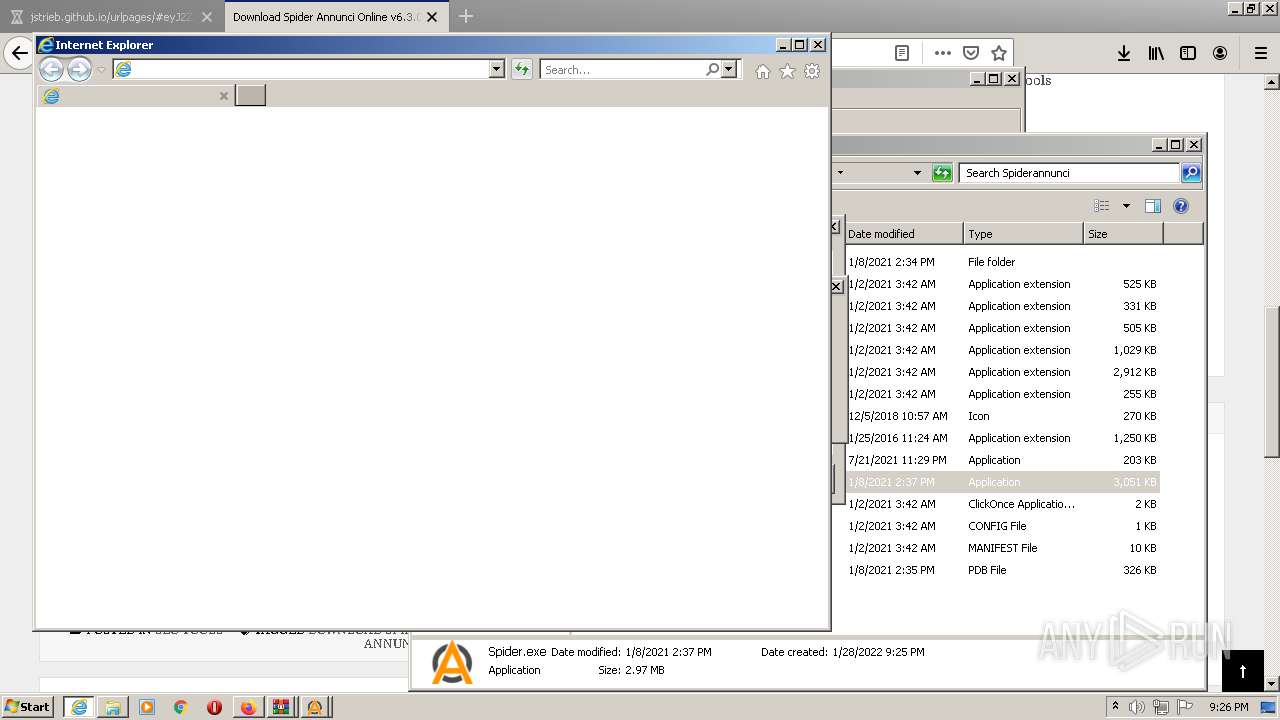Viewport: 1280px width, 720px height.
Task: Open Firefox hamburger menu
Action: (1260, 53)
